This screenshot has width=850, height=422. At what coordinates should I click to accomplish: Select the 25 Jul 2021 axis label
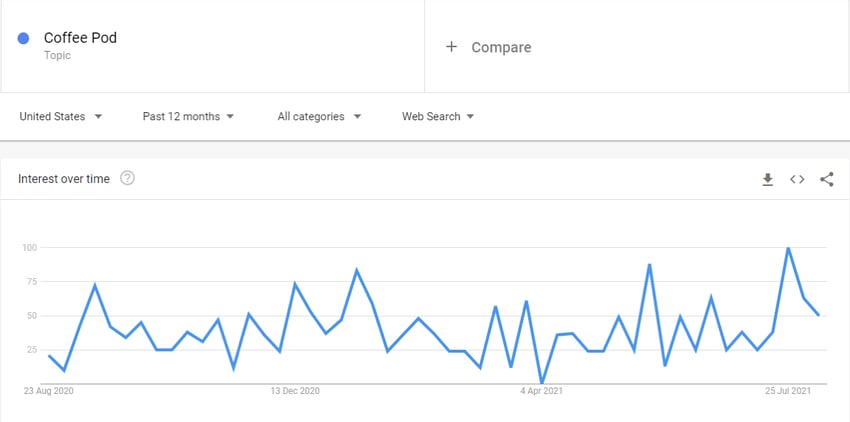coord(788,391)
